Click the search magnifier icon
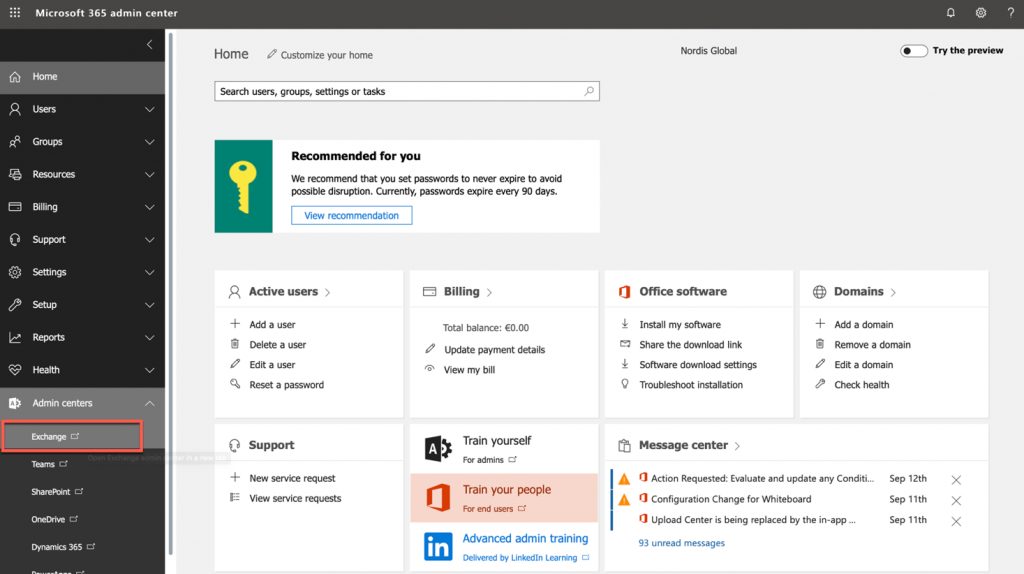The height and width of the screenshot is (574, 1024). click(589, 91)
